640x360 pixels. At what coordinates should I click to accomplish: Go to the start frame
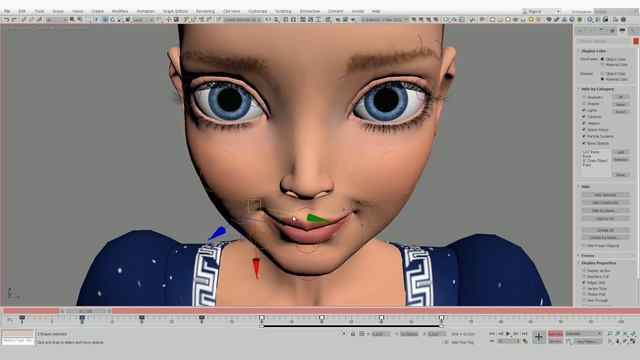492,334
